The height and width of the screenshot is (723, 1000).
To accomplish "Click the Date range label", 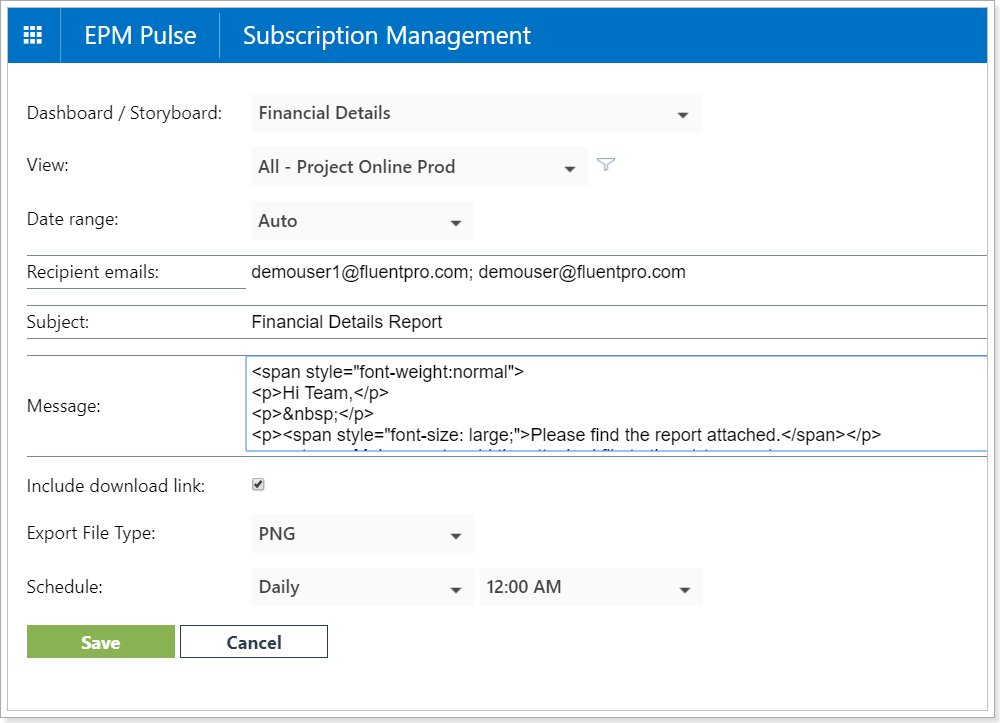I will (73, 219).
